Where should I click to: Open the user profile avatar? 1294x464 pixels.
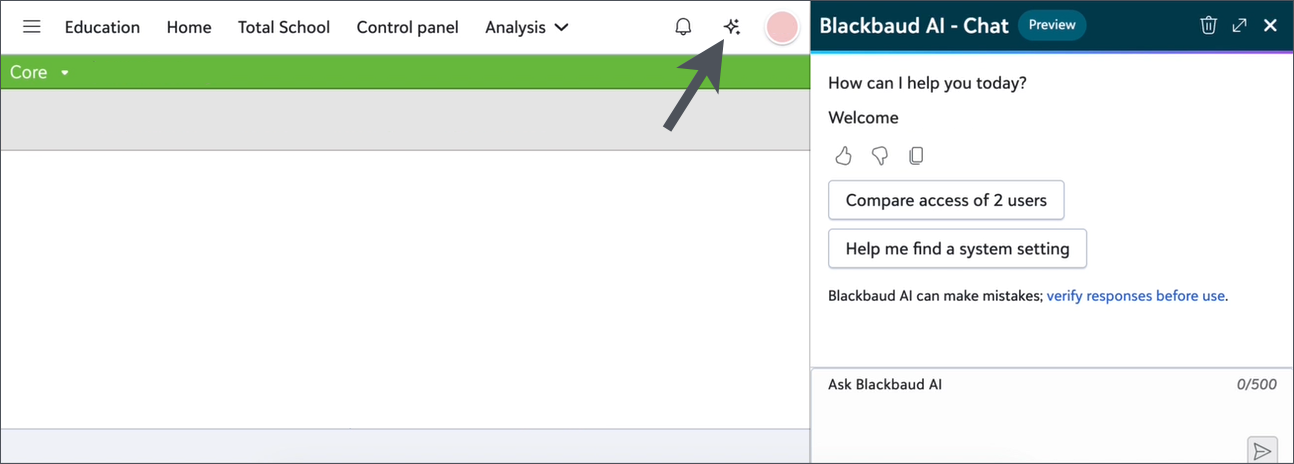pyautogui.click(x=781, y=27)
